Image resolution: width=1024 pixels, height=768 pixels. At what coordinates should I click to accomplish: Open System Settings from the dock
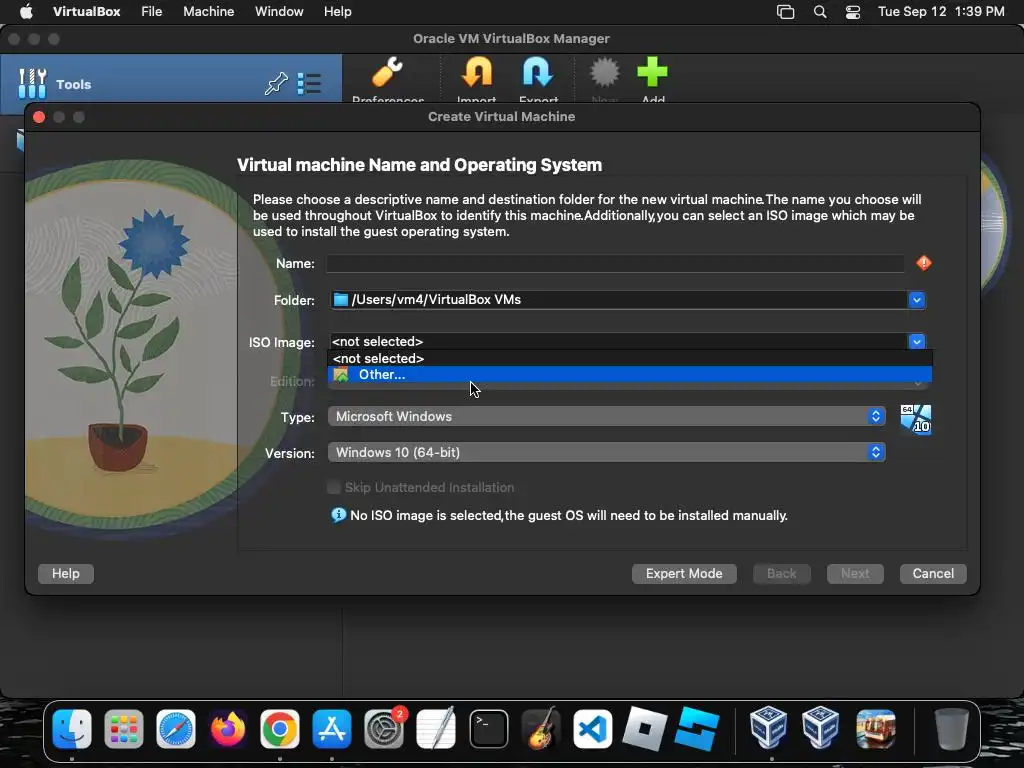click(x=384, y=729)
